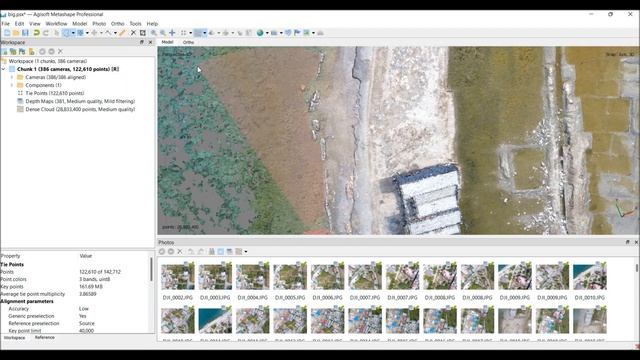Zoom in with the magnifier plus icon
This screenshot has height=360, width=640.
tap(153, 33)
